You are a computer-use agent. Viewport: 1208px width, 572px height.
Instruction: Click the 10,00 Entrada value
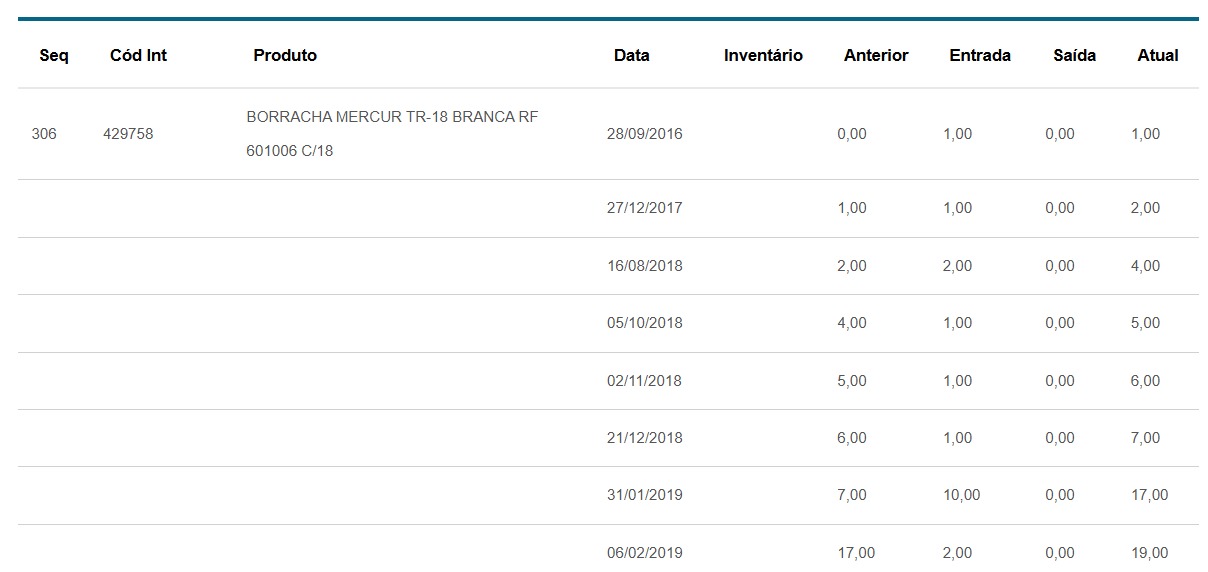click(961, 495)
